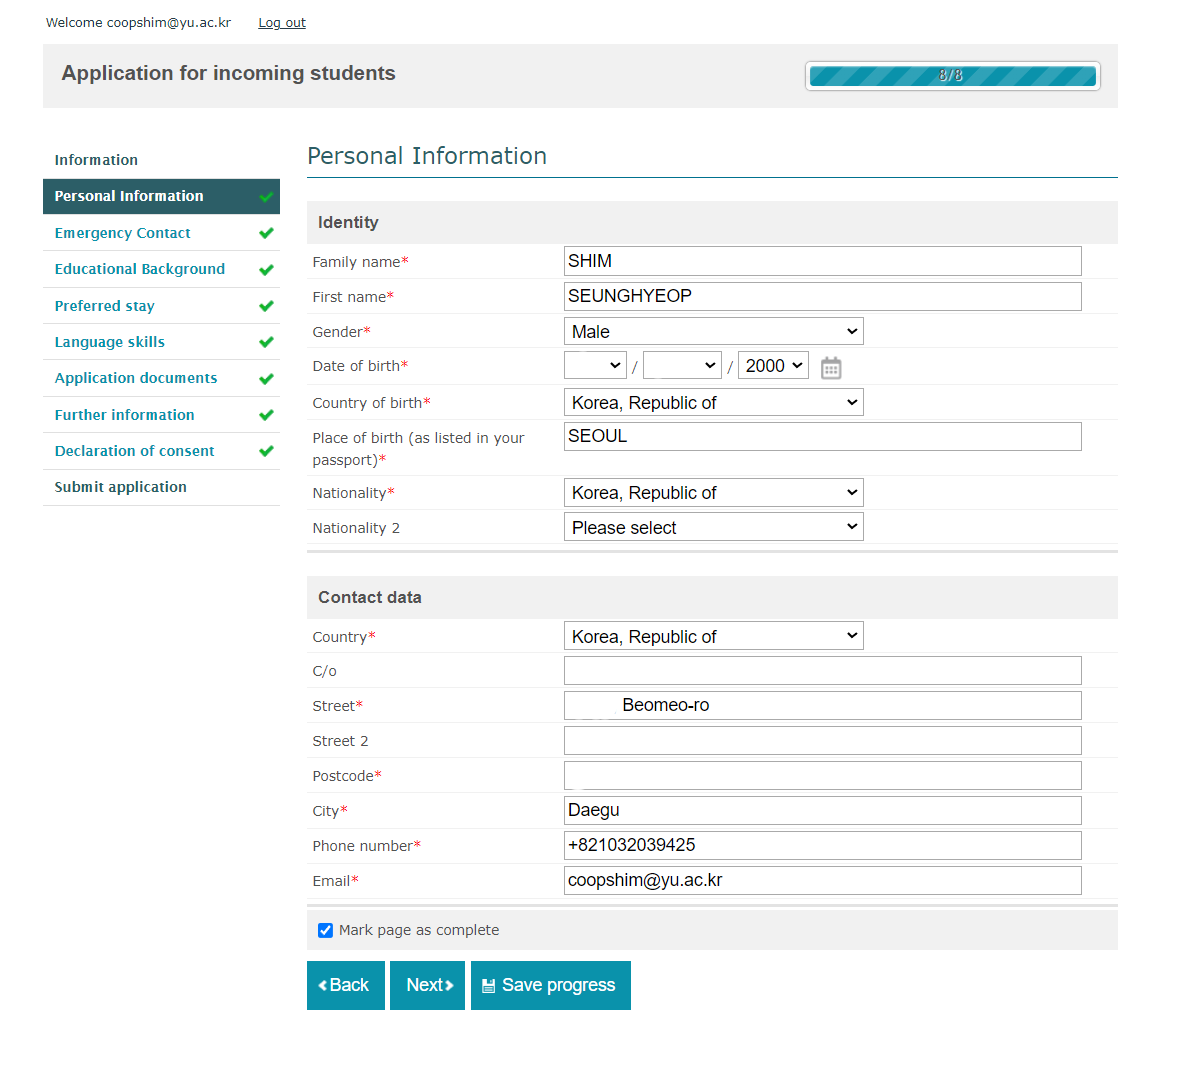Click the checkmark beside Preferred stay
Viewport: 1179px width, 1071px height.
coord(266,306)
